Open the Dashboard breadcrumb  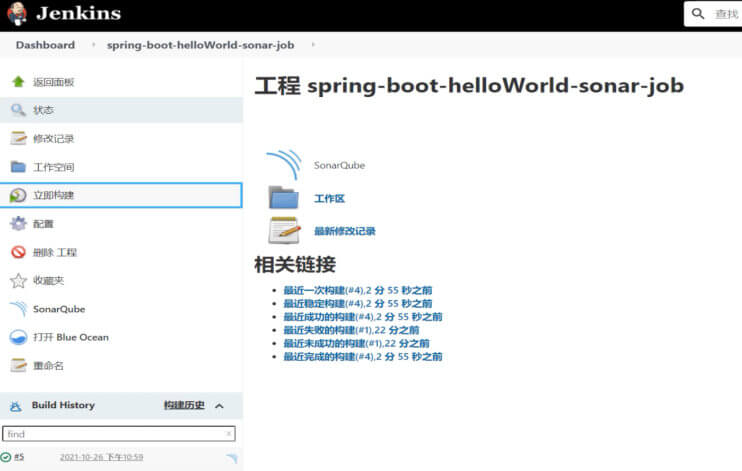pos(45,45)
